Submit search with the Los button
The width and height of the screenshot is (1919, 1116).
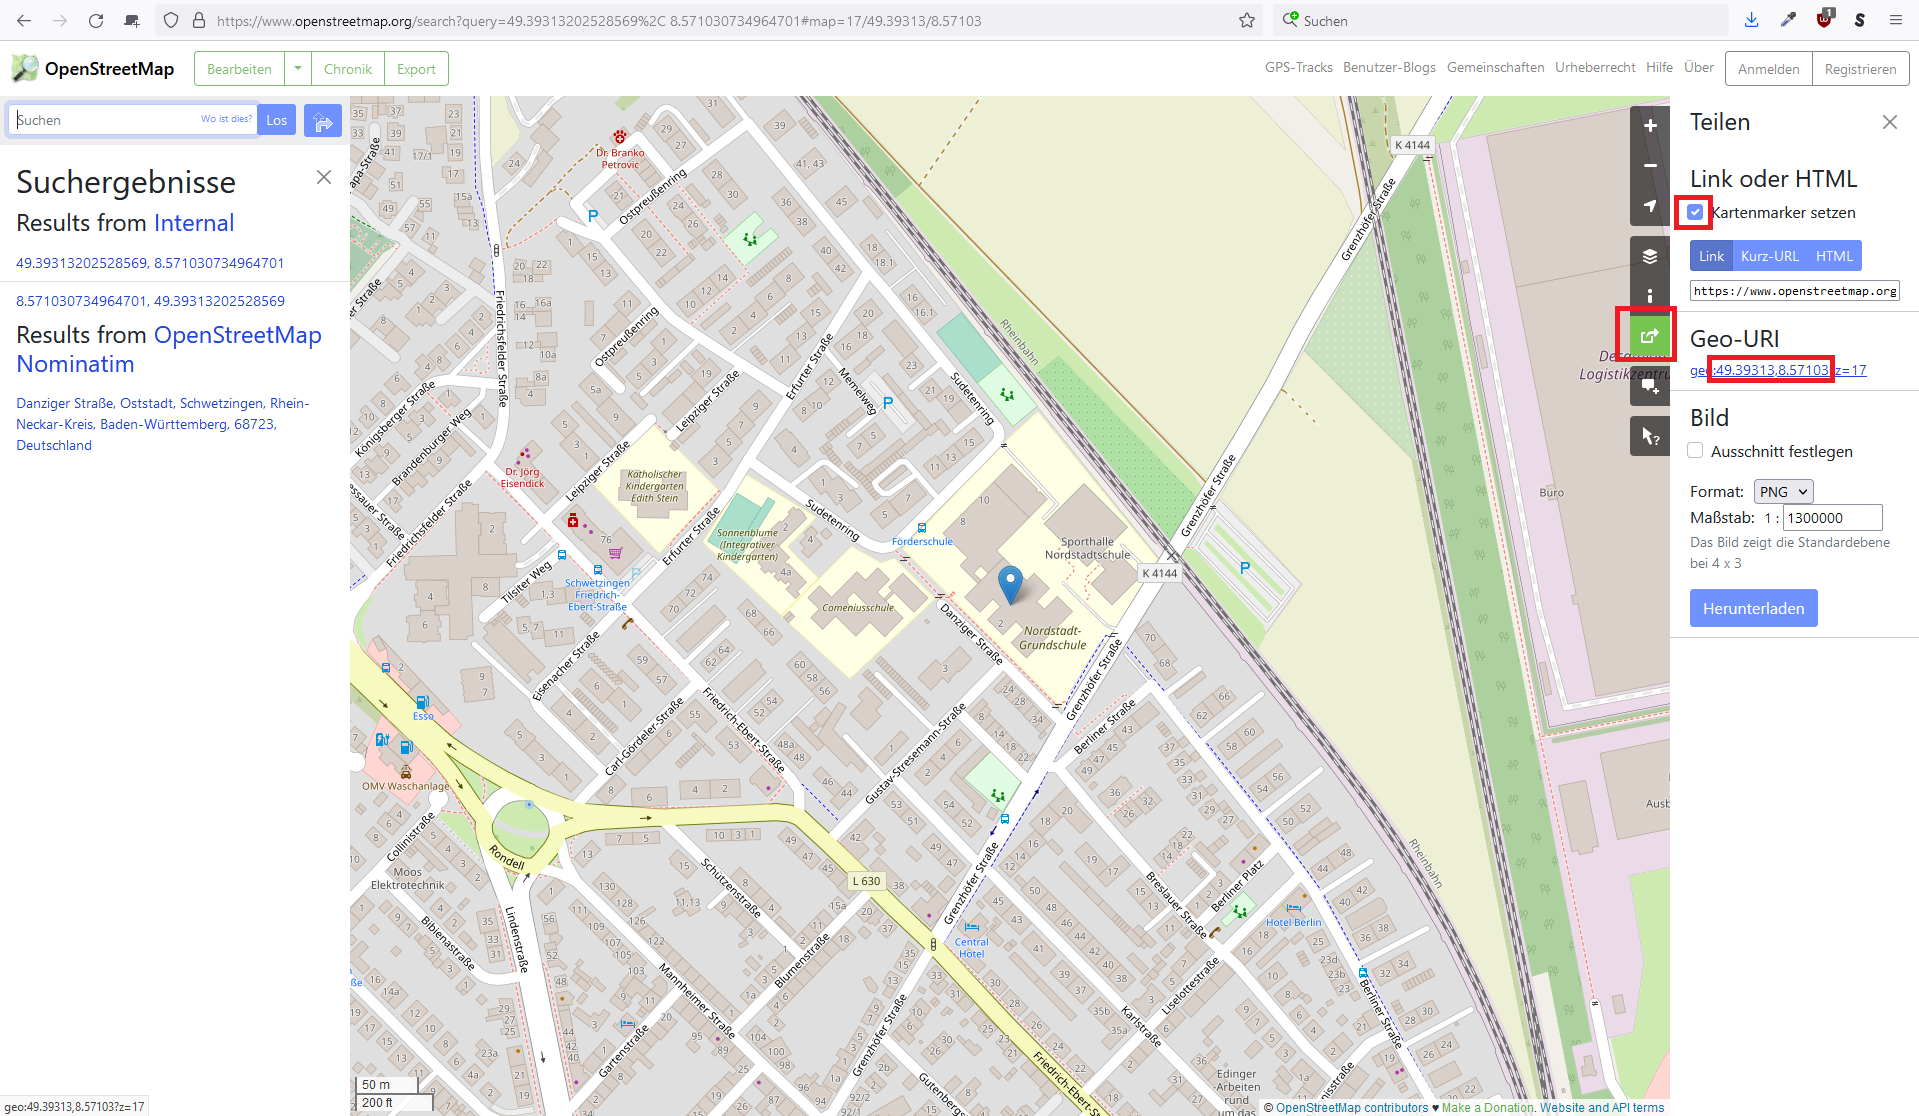pos(277,120)
